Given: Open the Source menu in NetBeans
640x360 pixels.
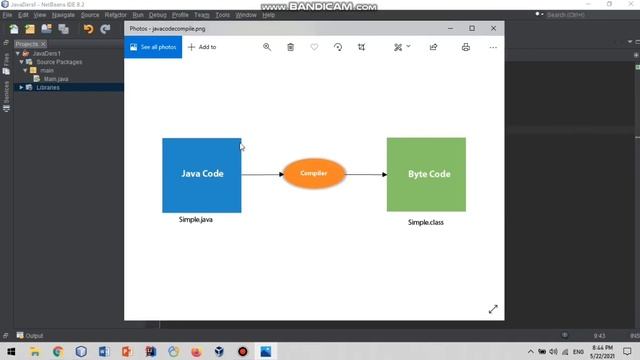Looking at the screenshot, I should 90,15.
